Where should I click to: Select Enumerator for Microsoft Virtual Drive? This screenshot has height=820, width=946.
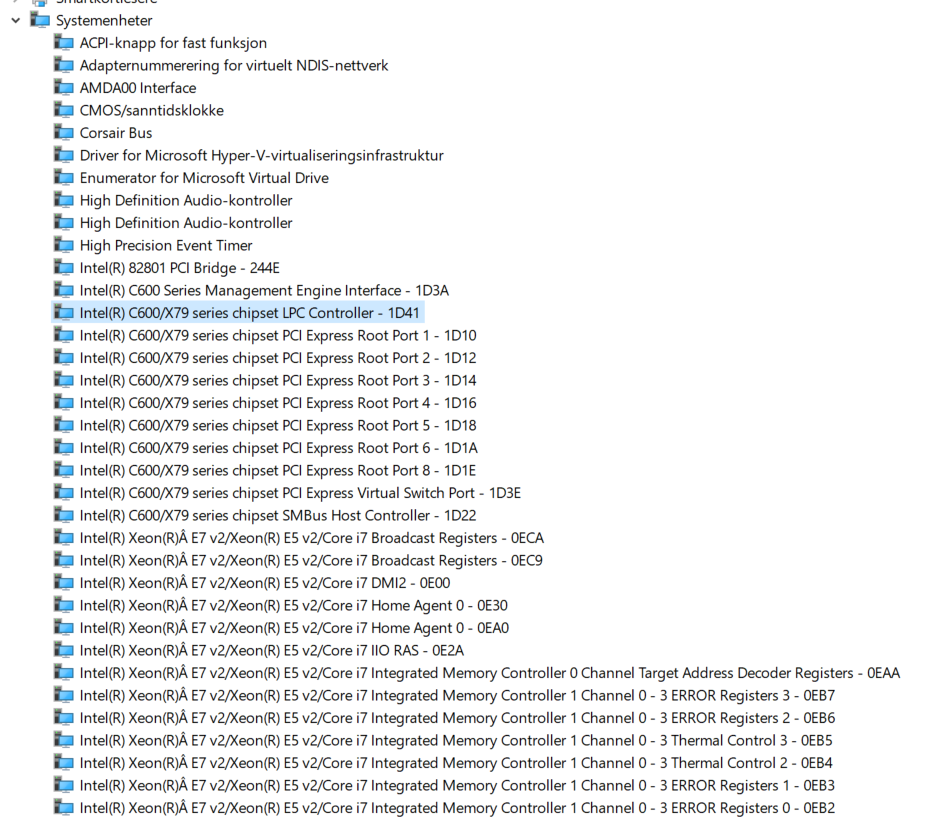coord(205,178)
